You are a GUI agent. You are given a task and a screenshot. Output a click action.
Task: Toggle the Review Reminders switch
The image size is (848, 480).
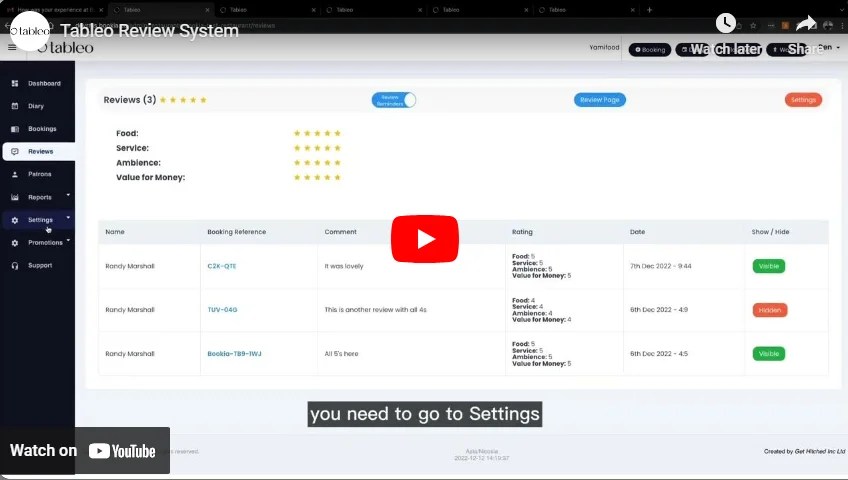pos(394,100)
